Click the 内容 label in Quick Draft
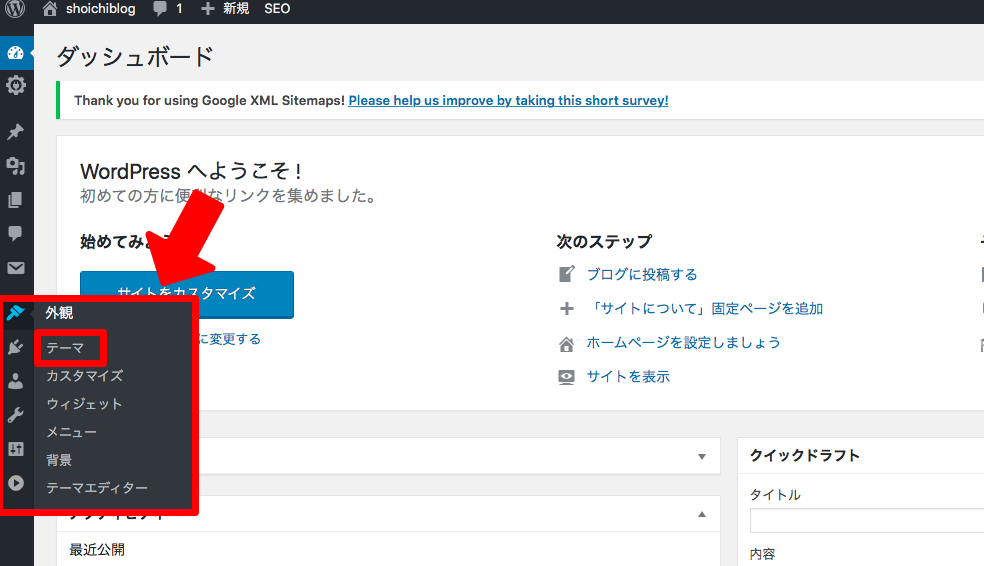 (x=762, y=554)
